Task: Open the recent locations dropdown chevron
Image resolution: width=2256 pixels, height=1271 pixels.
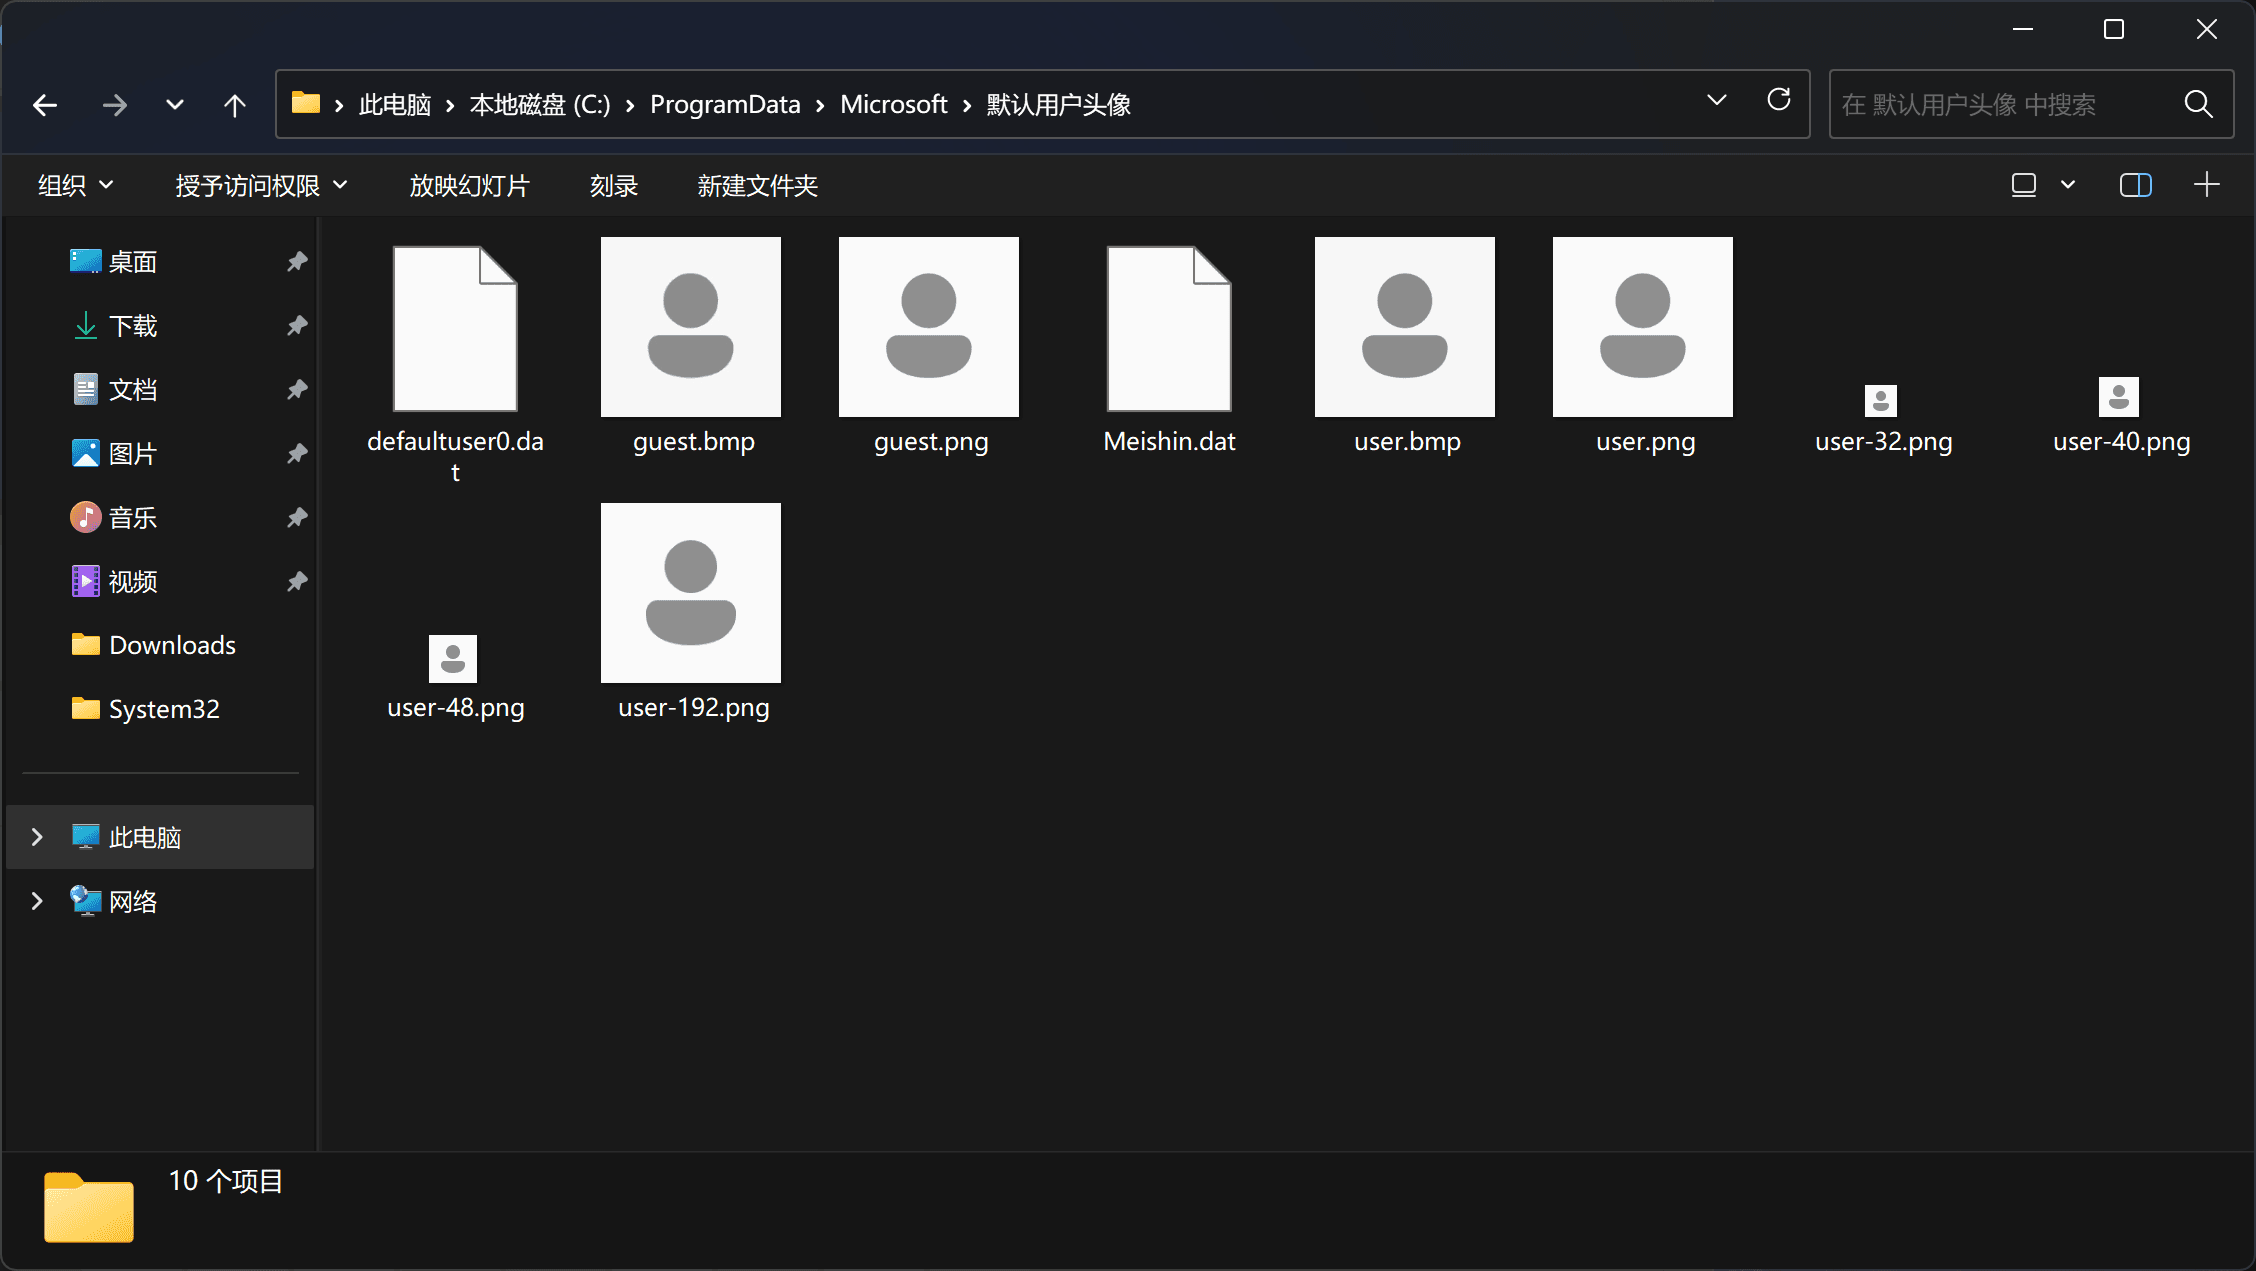Action: [175, 105]
